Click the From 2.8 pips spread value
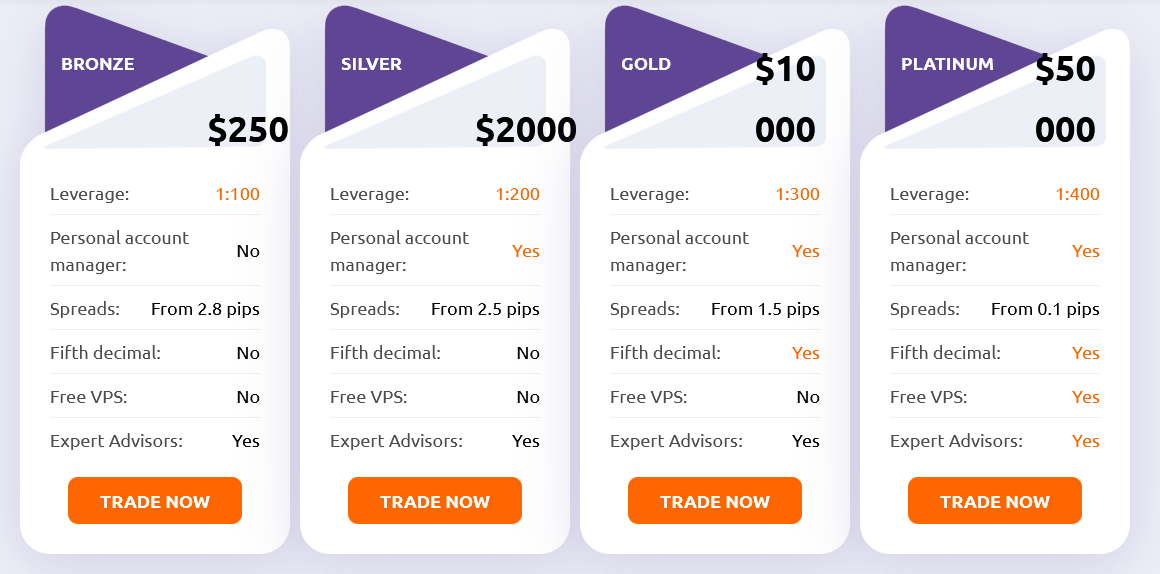The image size is (1160, 574). point(206,309)
